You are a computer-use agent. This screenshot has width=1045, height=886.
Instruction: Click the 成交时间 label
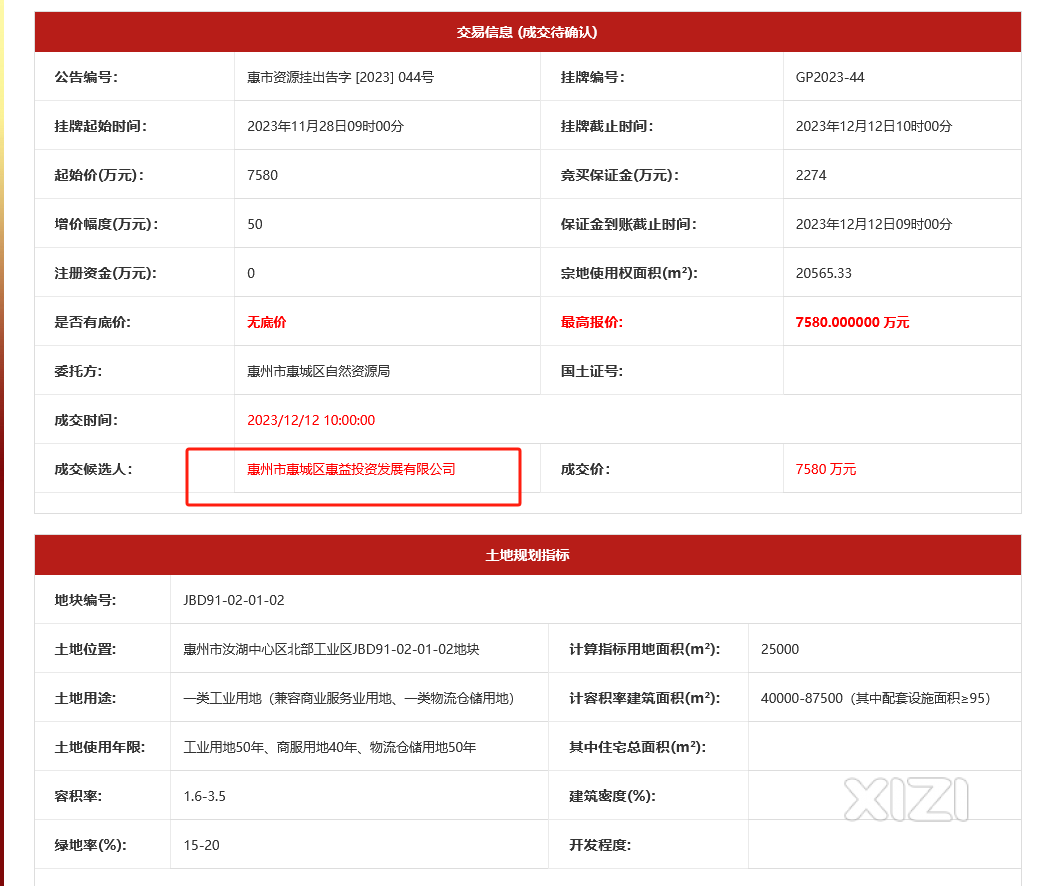pos(86,420)
